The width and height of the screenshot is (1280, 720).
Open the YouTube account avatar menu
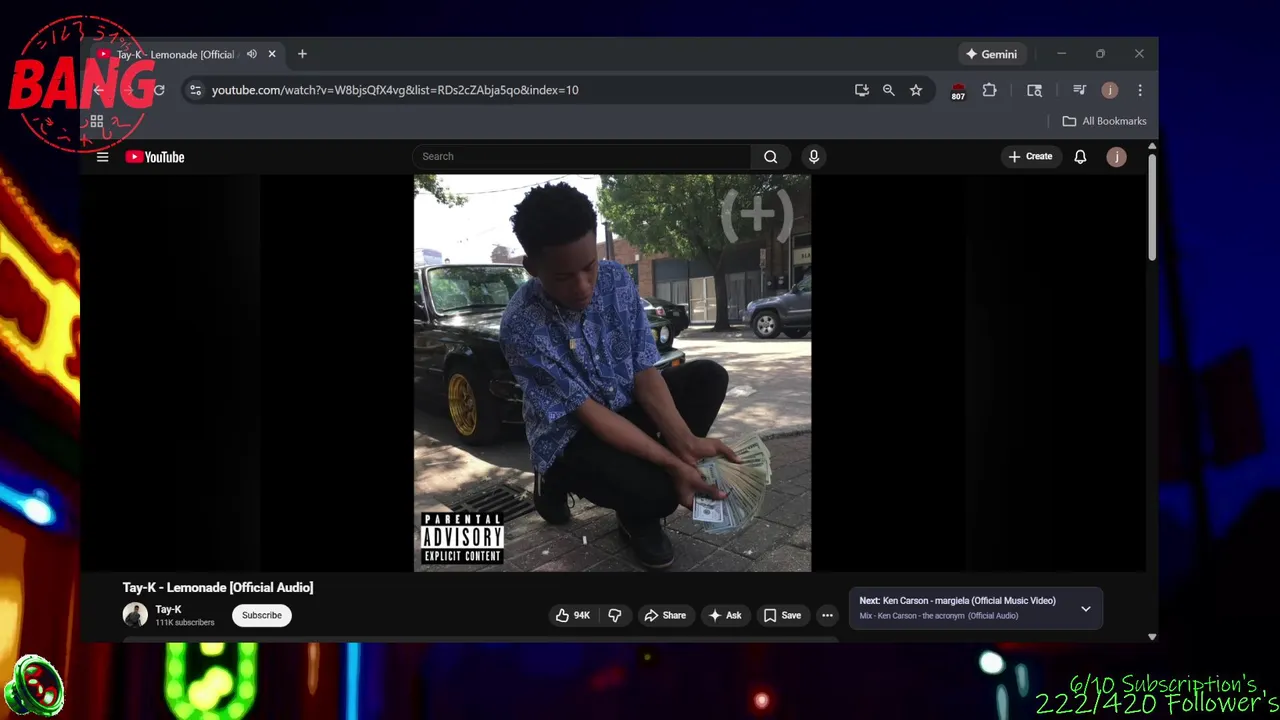[1116, 157]
